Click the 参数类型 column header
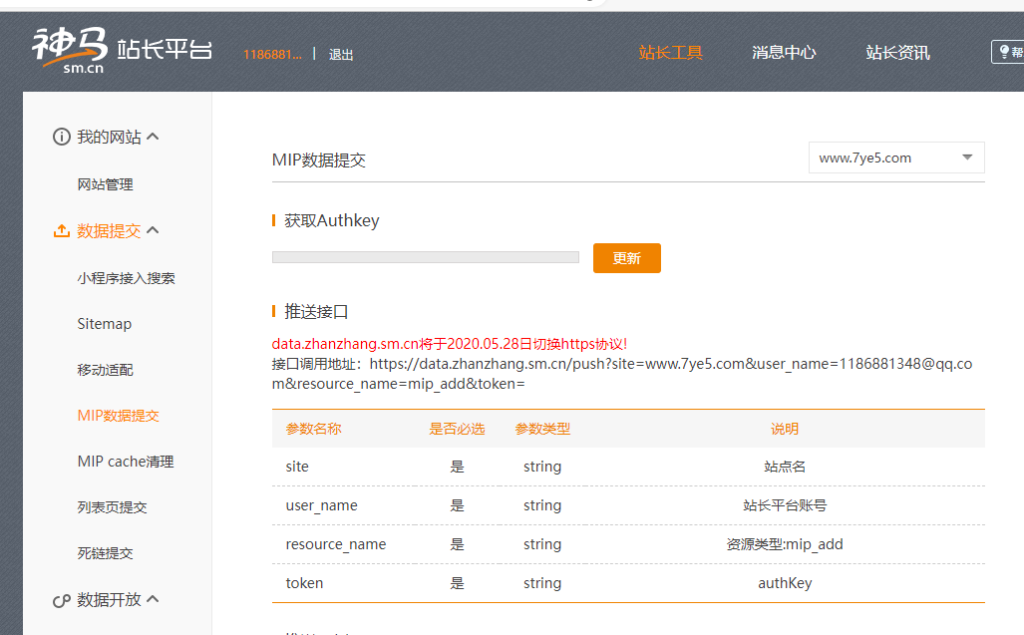Screen dimensions: 1024x635 (543, 429)
